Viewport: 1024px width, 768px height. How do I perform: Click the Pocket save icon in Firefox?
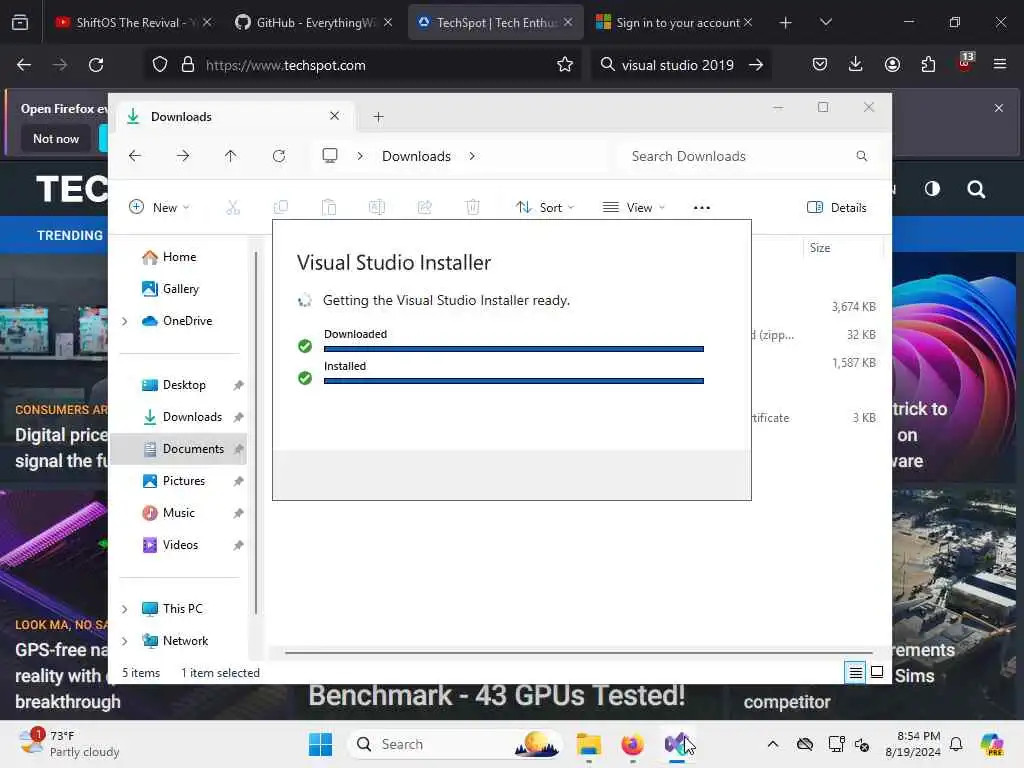click(820, 65)
